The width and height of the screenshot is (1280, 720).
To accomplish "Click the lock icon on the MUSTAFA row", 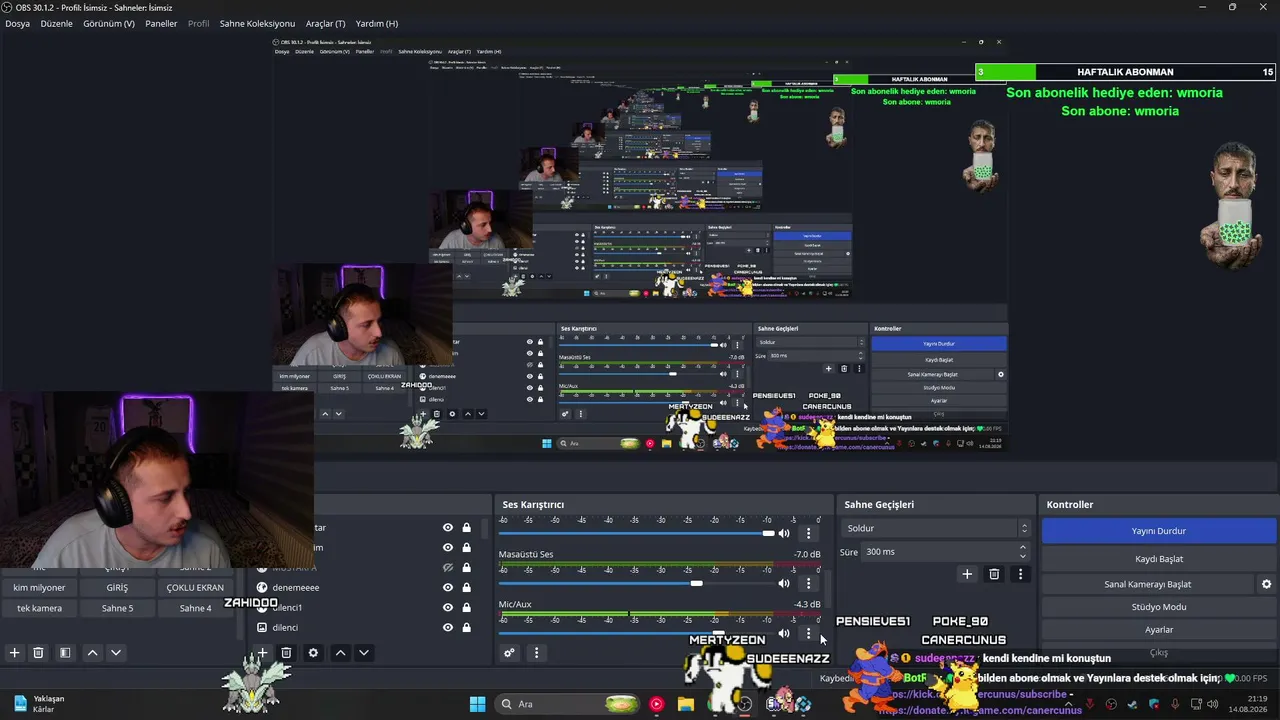I will pos(466,568).
